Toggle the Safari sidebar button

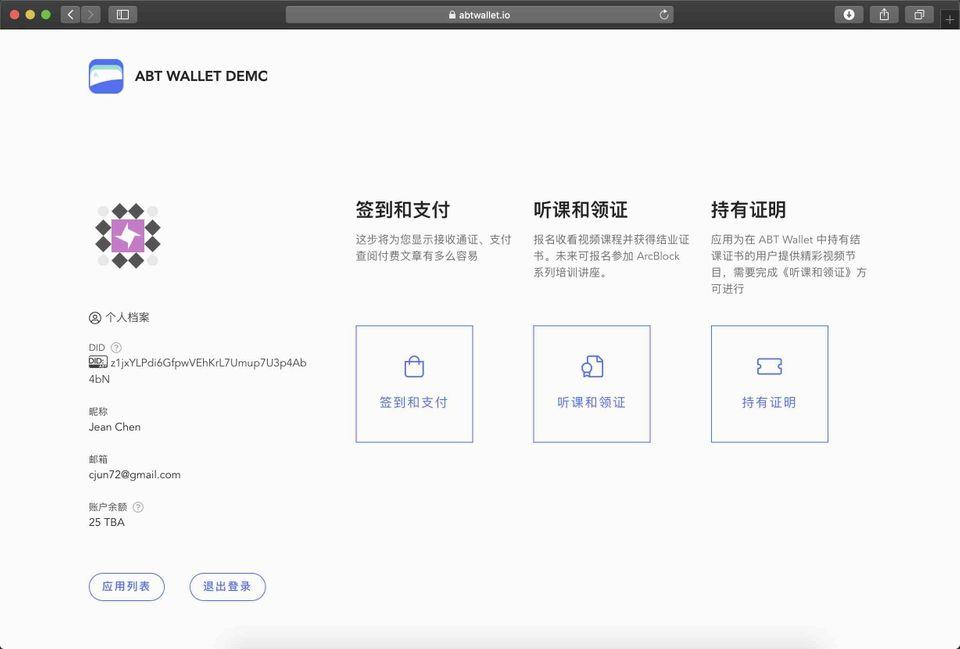[x=122, y=15]
